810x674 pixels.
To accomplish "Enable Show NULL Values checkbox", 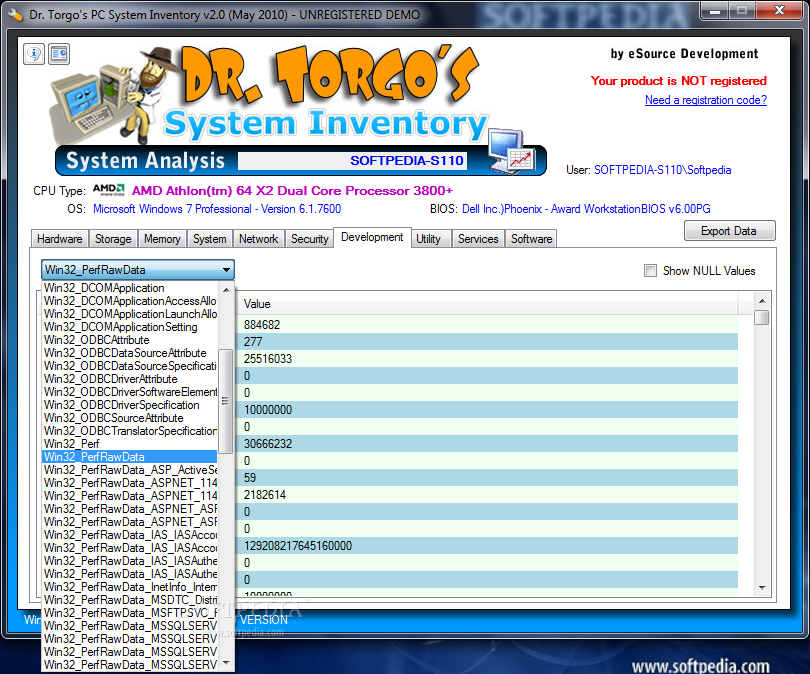I will pyautogui.click(x=650, y=271).
